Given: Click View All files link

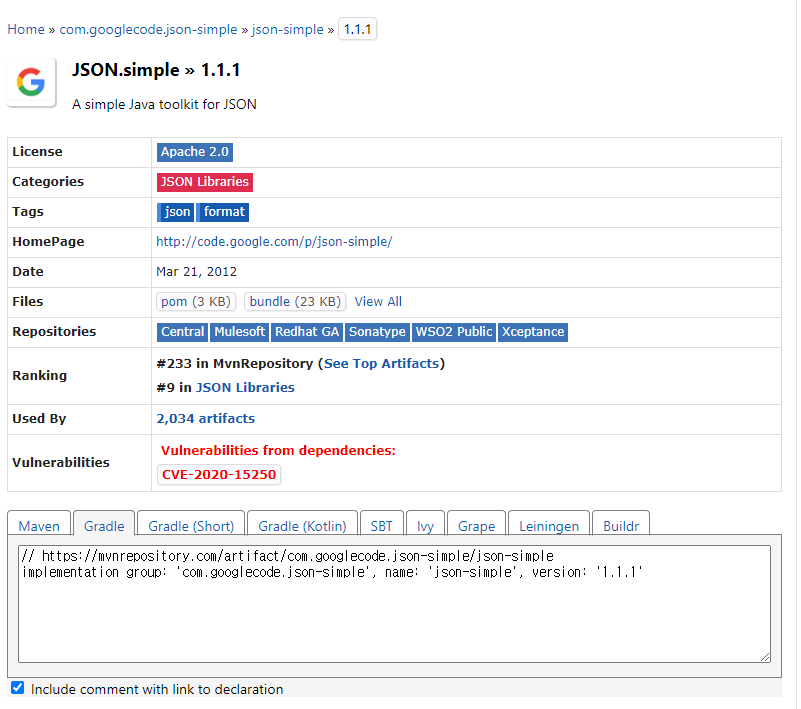Looking at the screenshot, I should (378, 302).
